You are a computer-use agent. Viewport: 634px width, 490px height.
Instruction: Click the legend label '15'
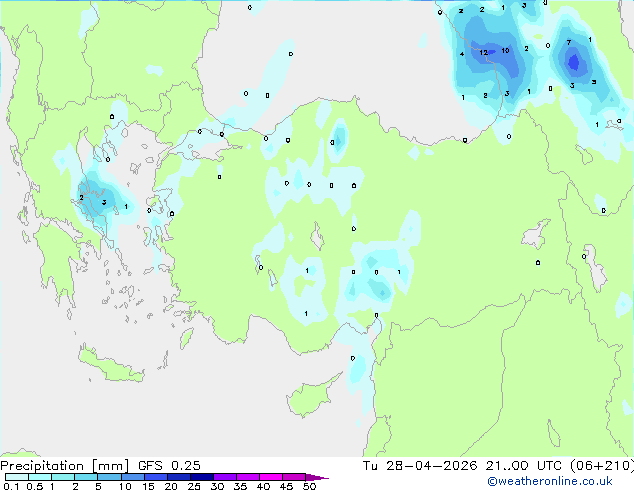[x=148, y=486]
